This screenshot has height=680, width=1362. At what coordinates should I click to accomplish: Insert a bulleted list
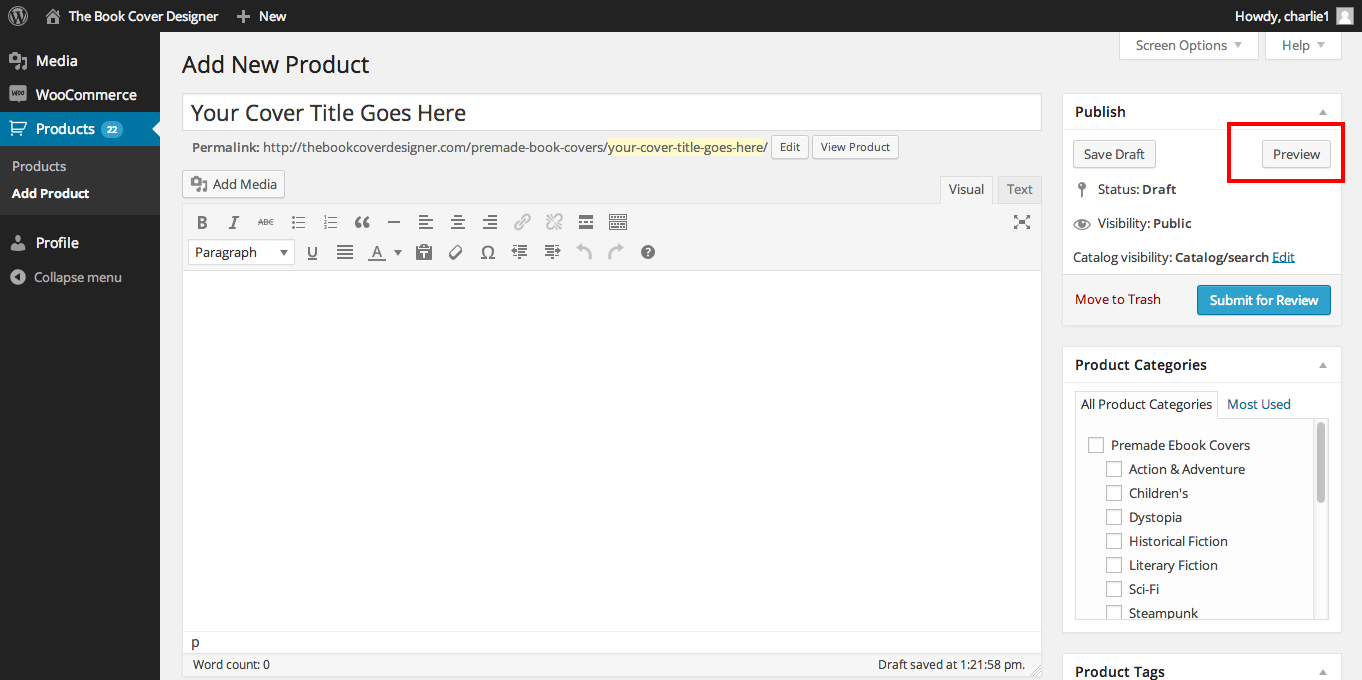pos(298,222)
